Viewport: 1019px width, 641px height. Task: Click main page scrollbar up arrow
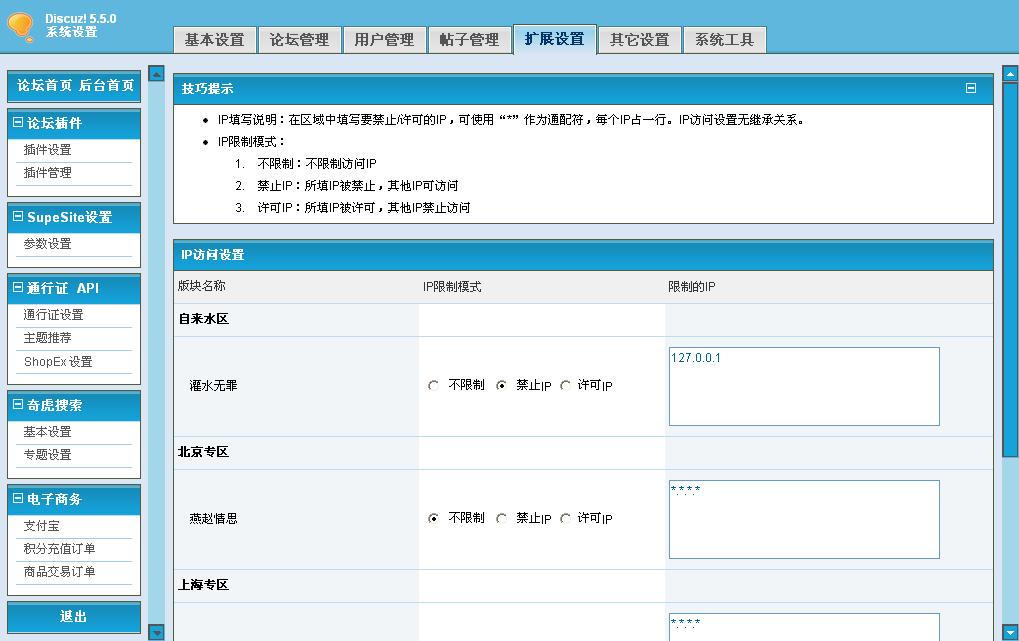(x=1010, y=73)
